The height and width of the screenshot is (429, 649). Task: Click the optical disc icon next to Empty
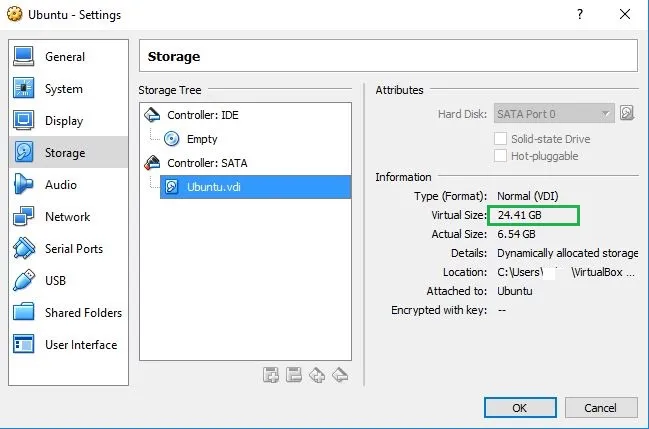click(x=171, y=139)
